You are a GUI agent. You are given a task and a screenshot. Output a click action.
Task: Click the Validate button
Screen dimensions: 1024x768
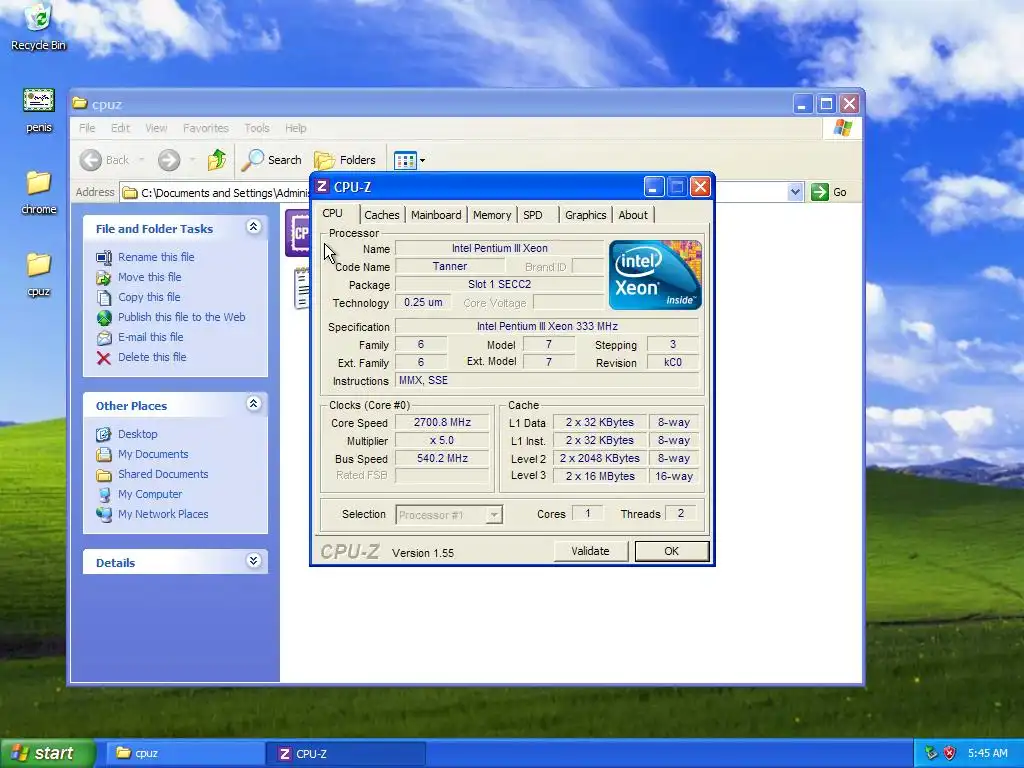pos(590,551)
